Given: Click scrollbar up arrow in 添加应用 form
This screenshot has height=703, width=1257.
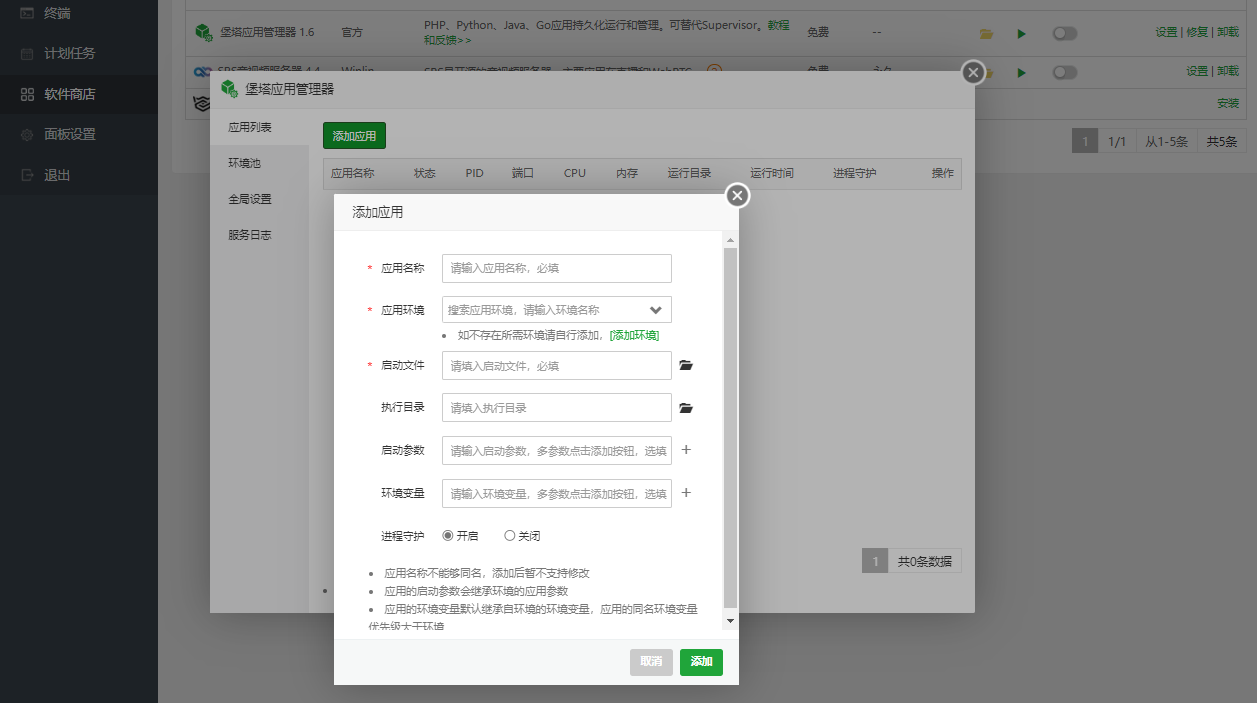Looking at the screenshot, I should click(730, 241).
